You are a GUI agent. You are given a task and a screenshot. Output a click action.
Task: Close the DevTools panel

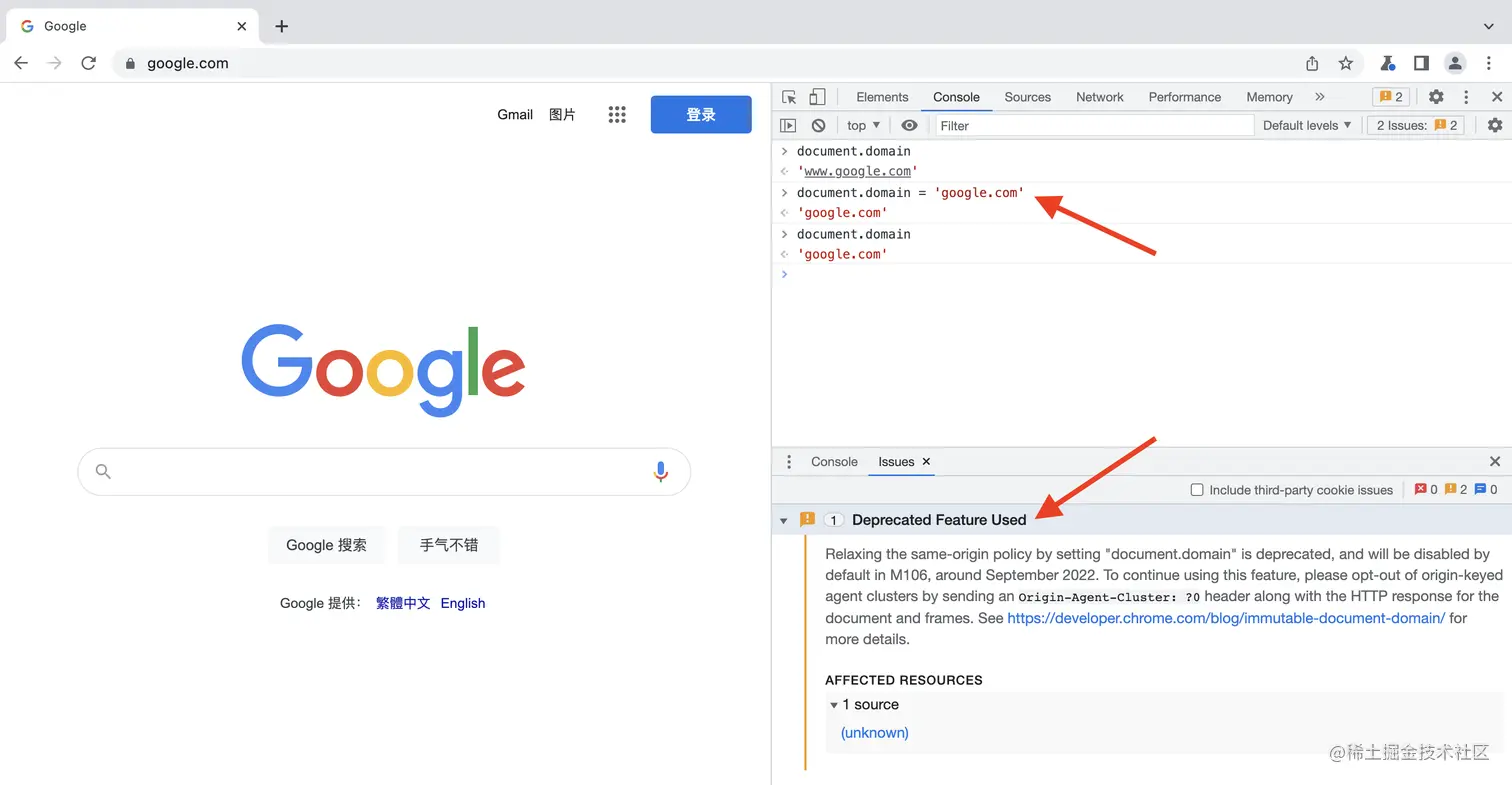pos(1497,97)
